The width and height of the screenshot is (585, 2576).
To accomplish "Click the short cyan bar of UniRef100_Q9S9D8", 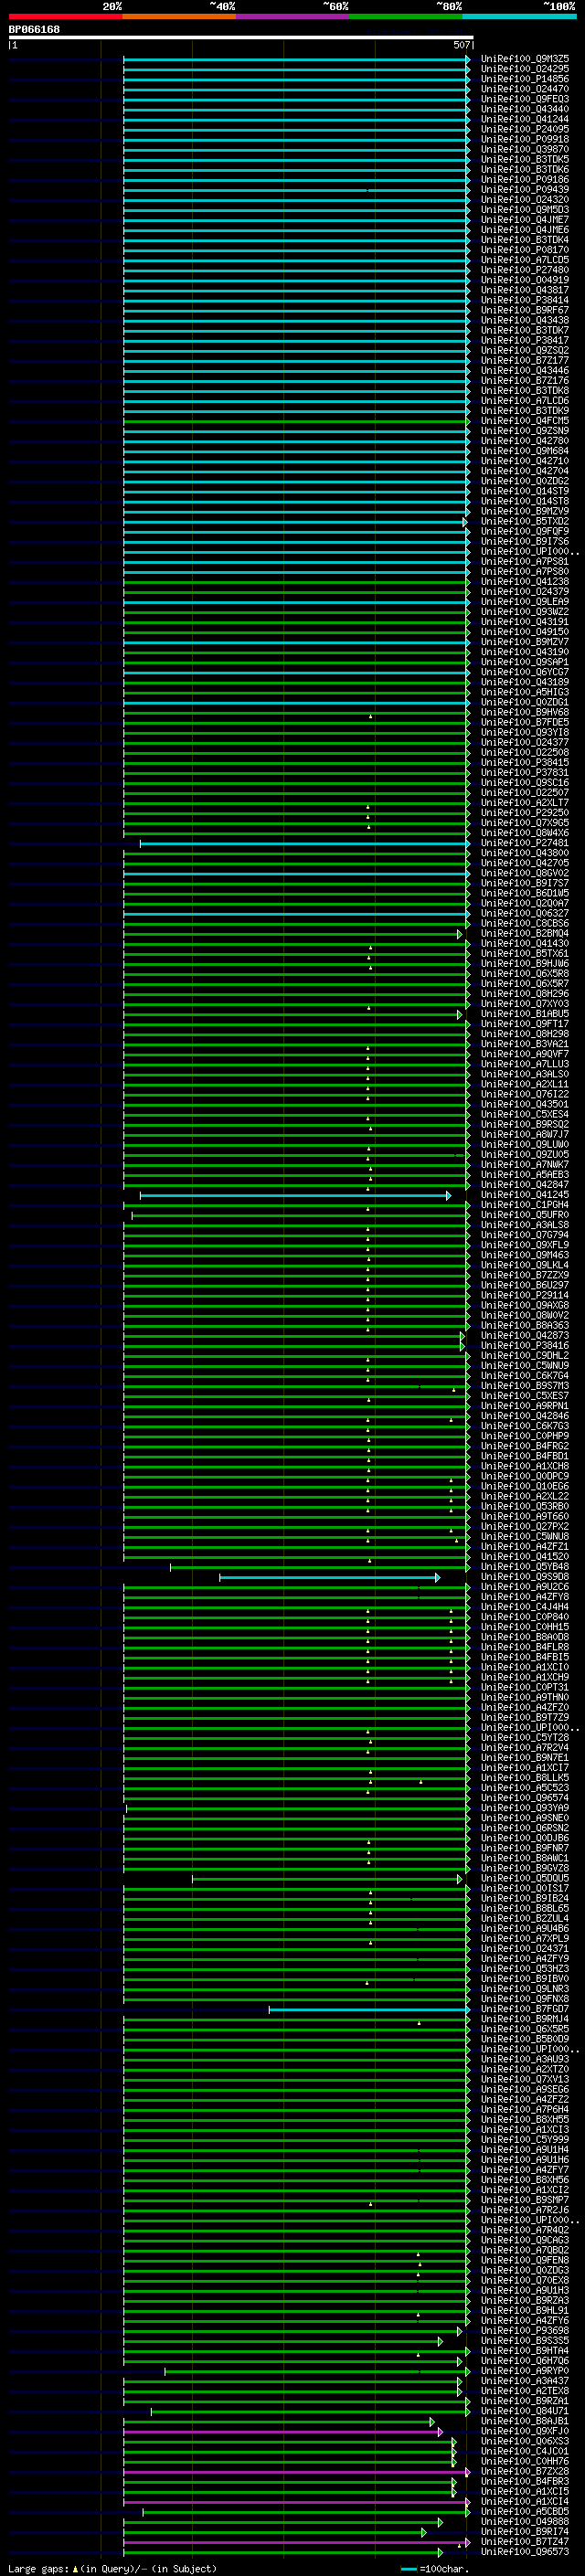I will pyautogui.click(x=329, y=1577).
